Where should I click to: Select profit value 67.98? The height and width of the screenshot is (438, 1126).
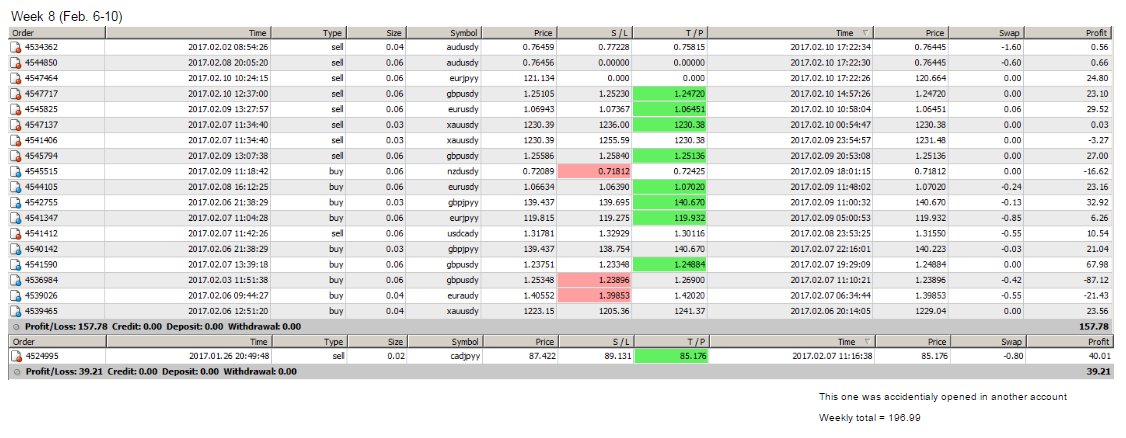(x=1099, y=264)
